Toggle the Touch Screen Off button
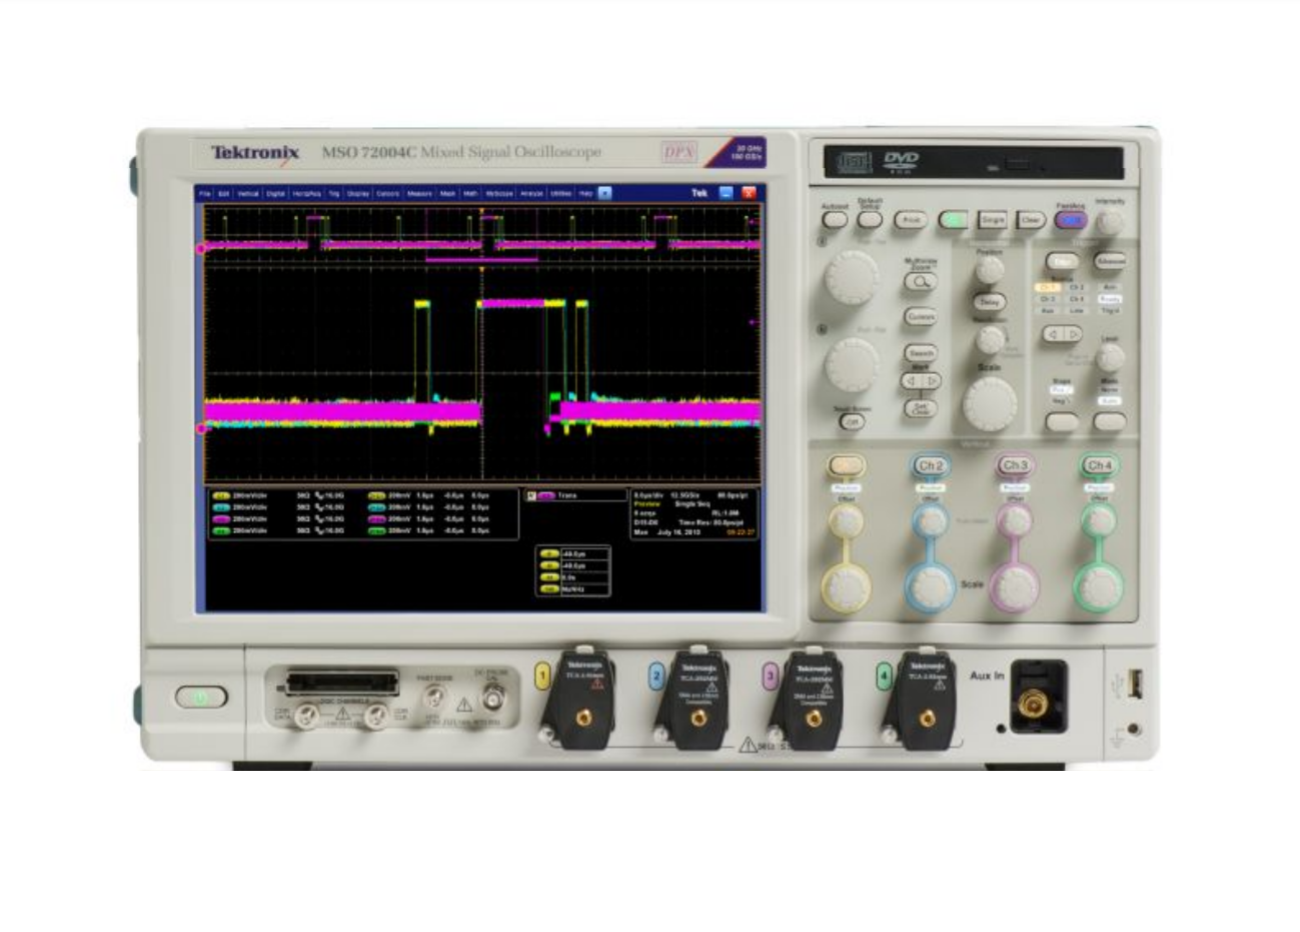Image resolution: width=1300 pixels, height=932 pixels. click(x=852, y=422)
